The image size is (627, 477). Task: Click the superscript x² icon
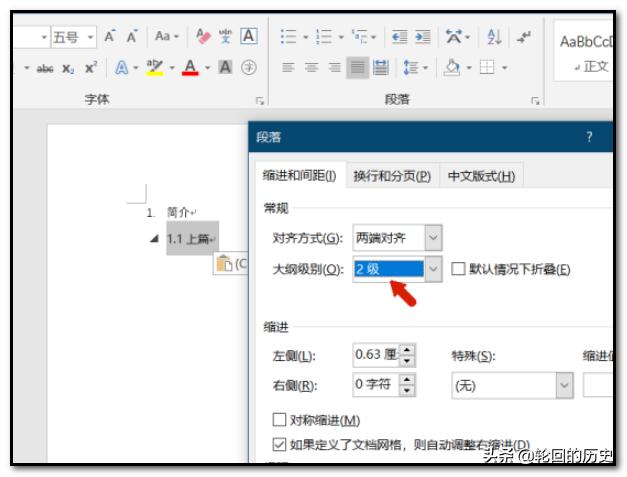pos(90,68)
